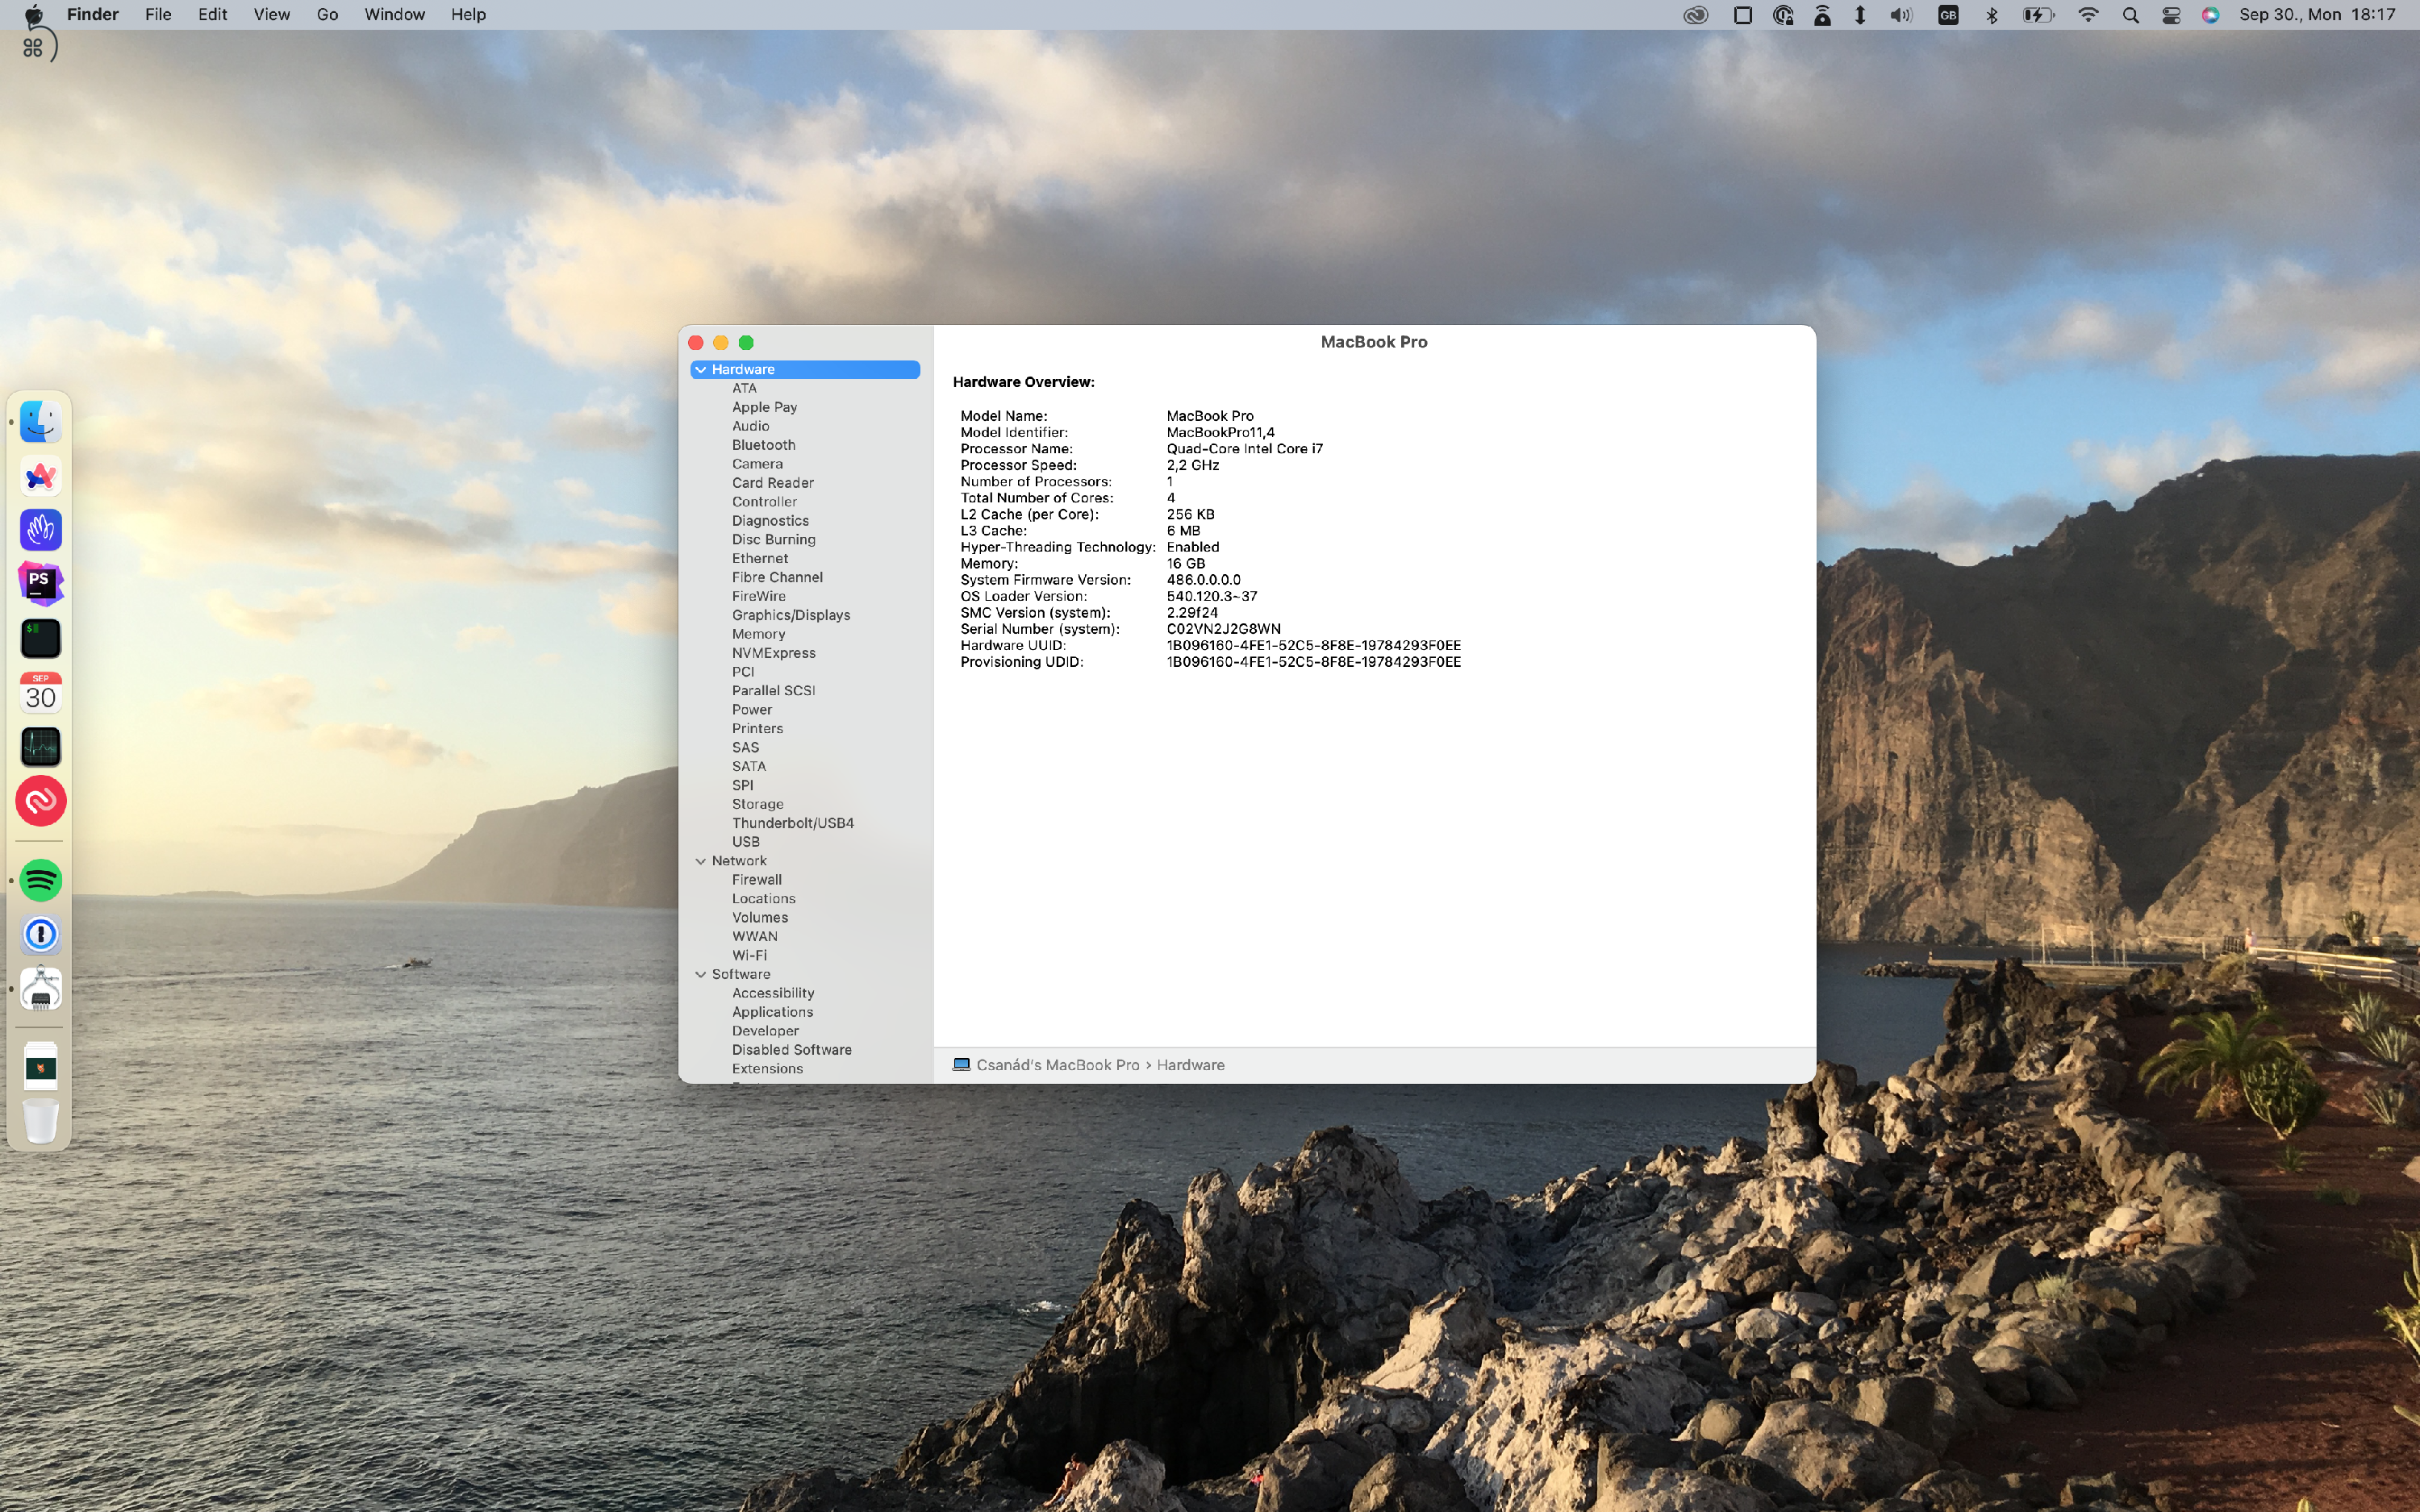Click the square window menu bar icon

pos(1743,15)
